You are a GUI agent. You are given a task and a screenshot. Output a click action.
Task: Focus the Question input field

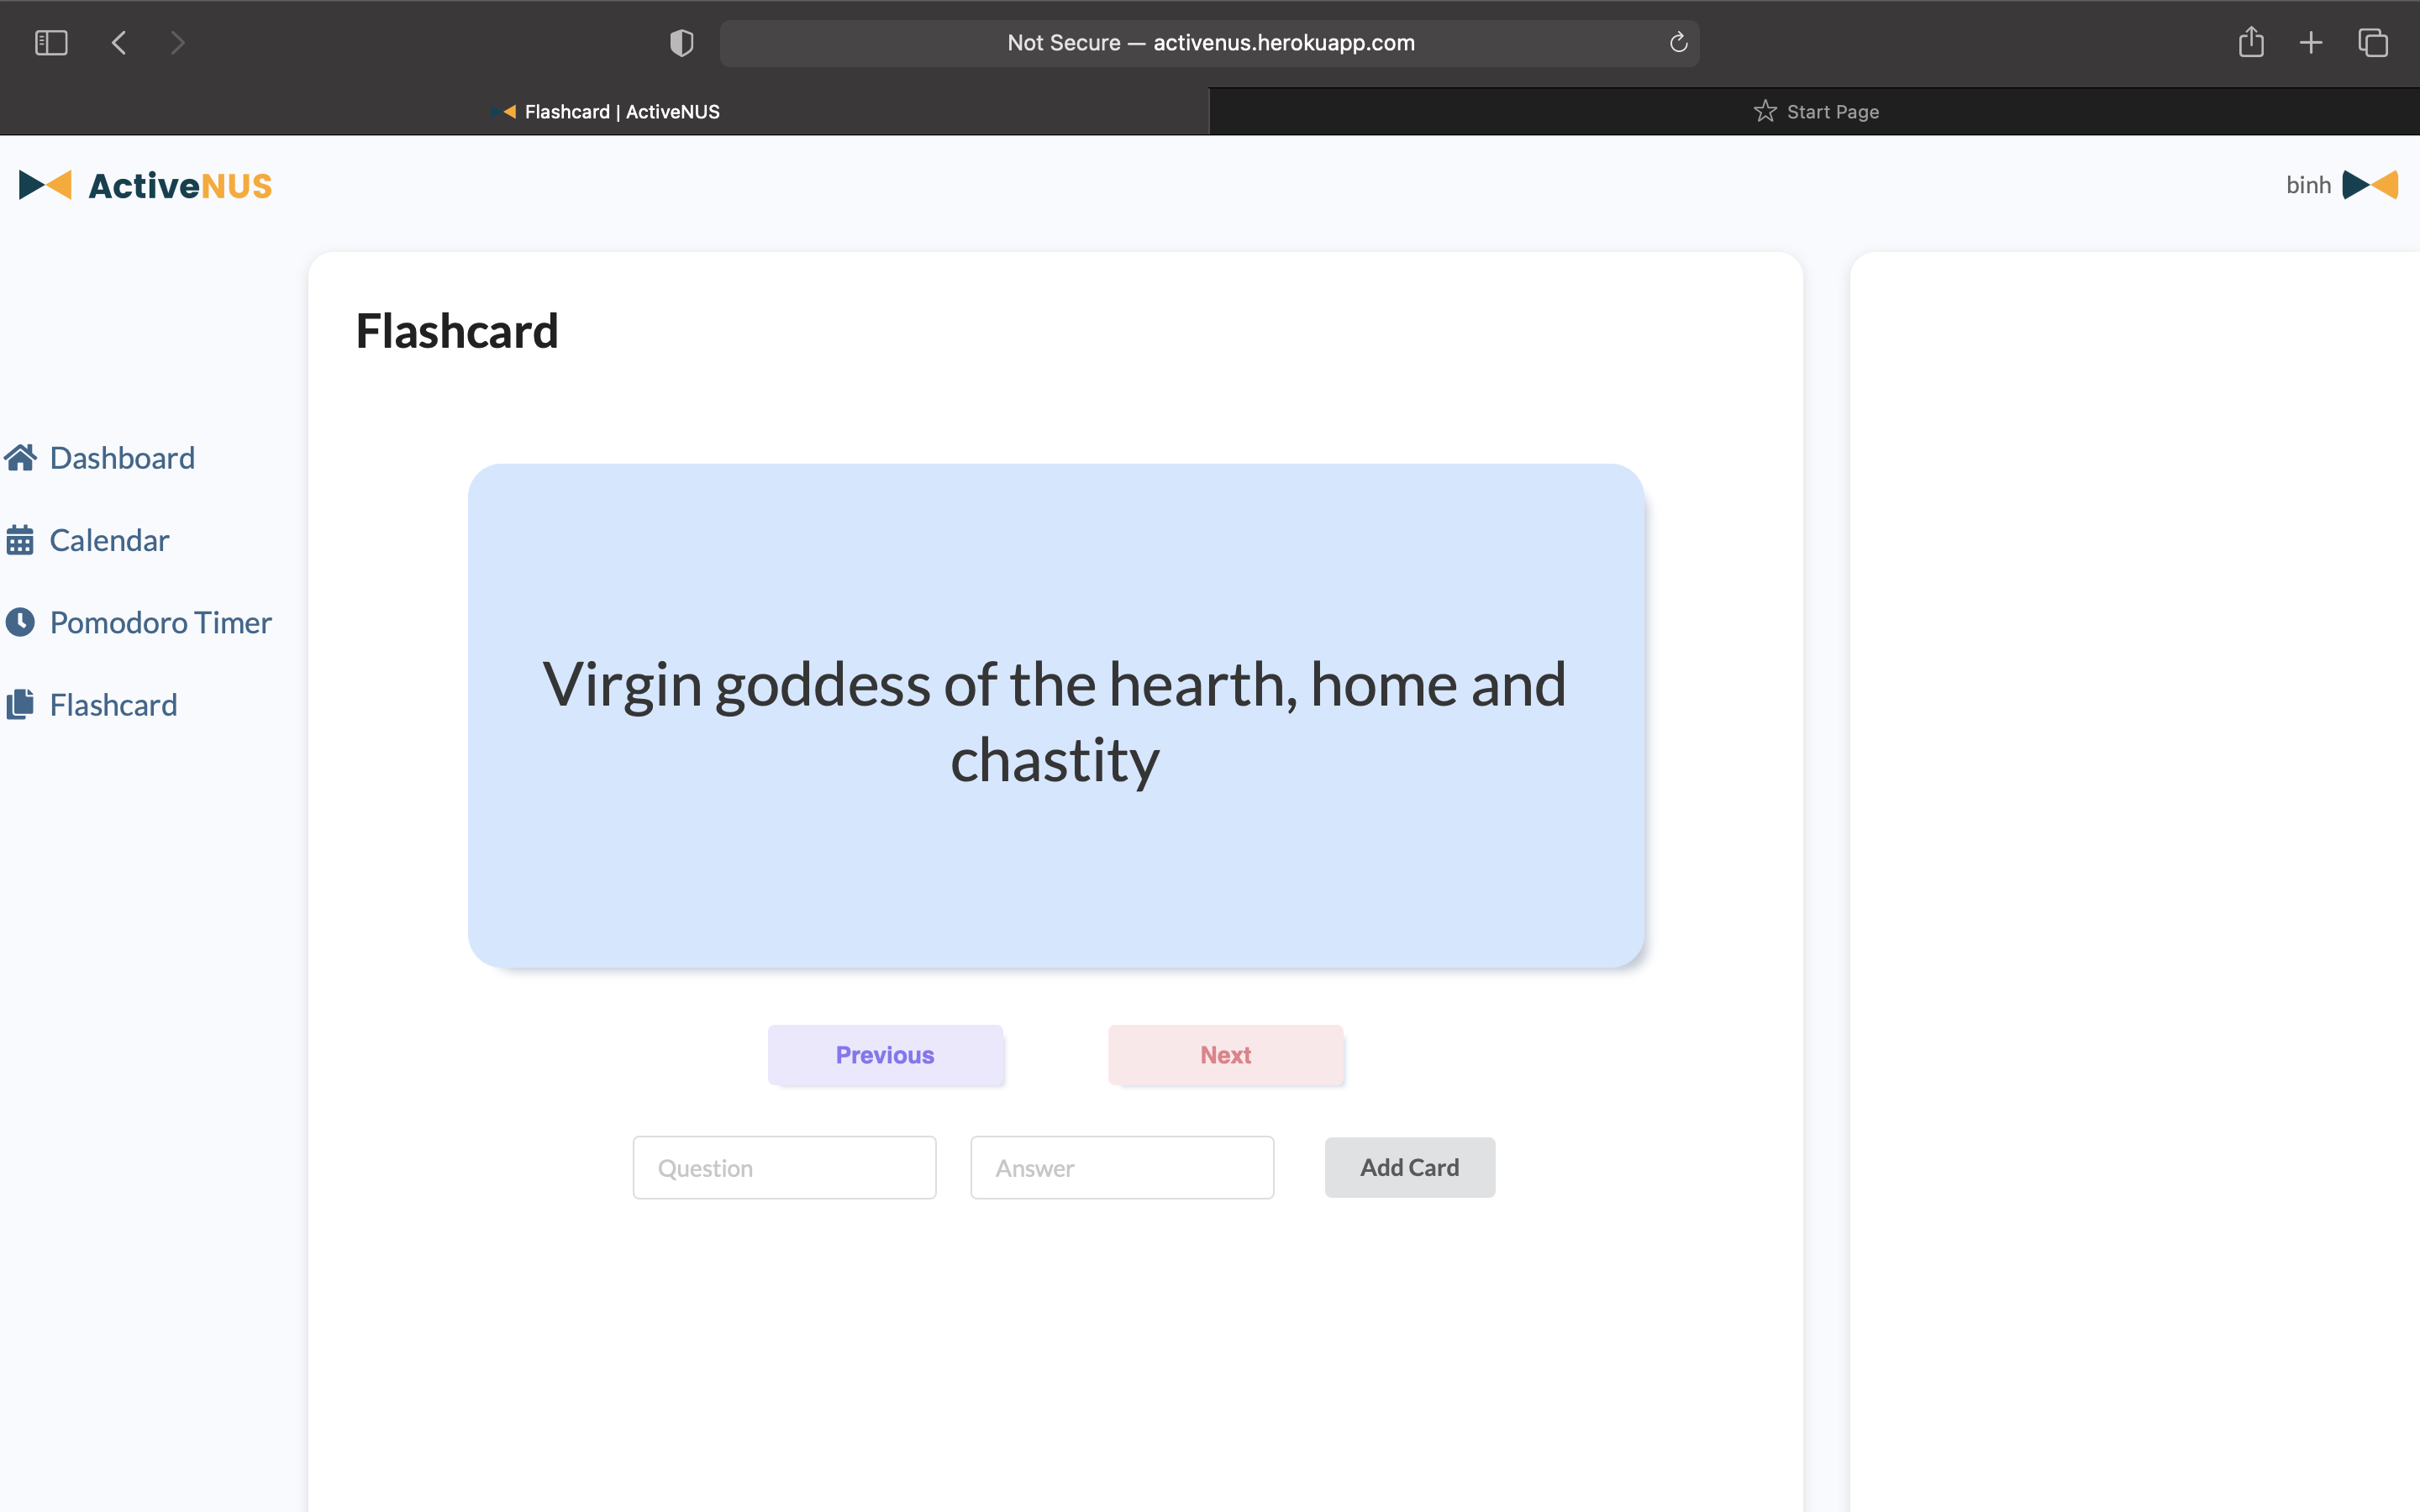(784, 1168)
